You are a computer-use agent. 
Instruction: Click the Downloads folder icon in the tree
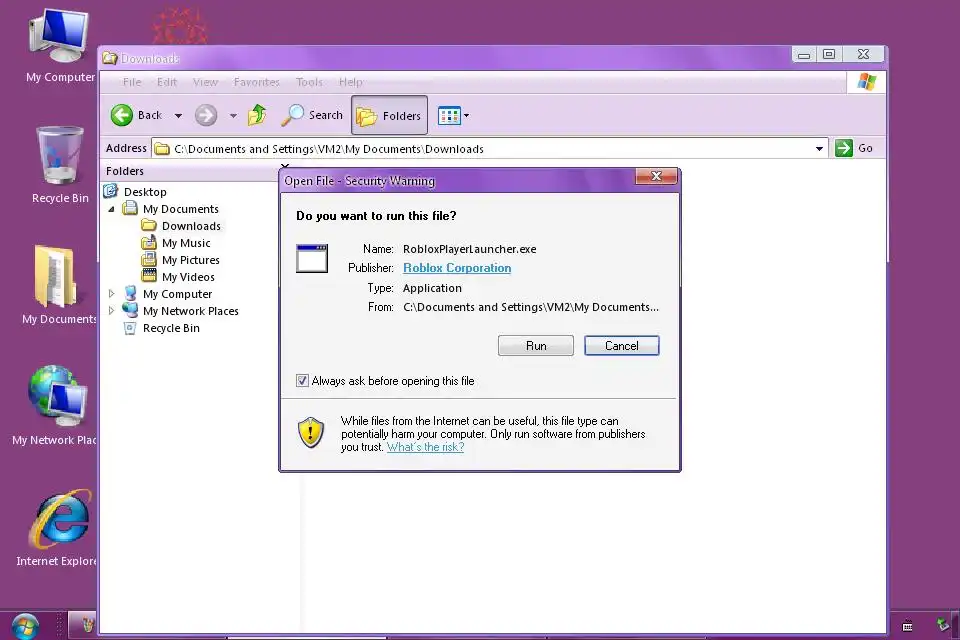[x=149, y=225]
